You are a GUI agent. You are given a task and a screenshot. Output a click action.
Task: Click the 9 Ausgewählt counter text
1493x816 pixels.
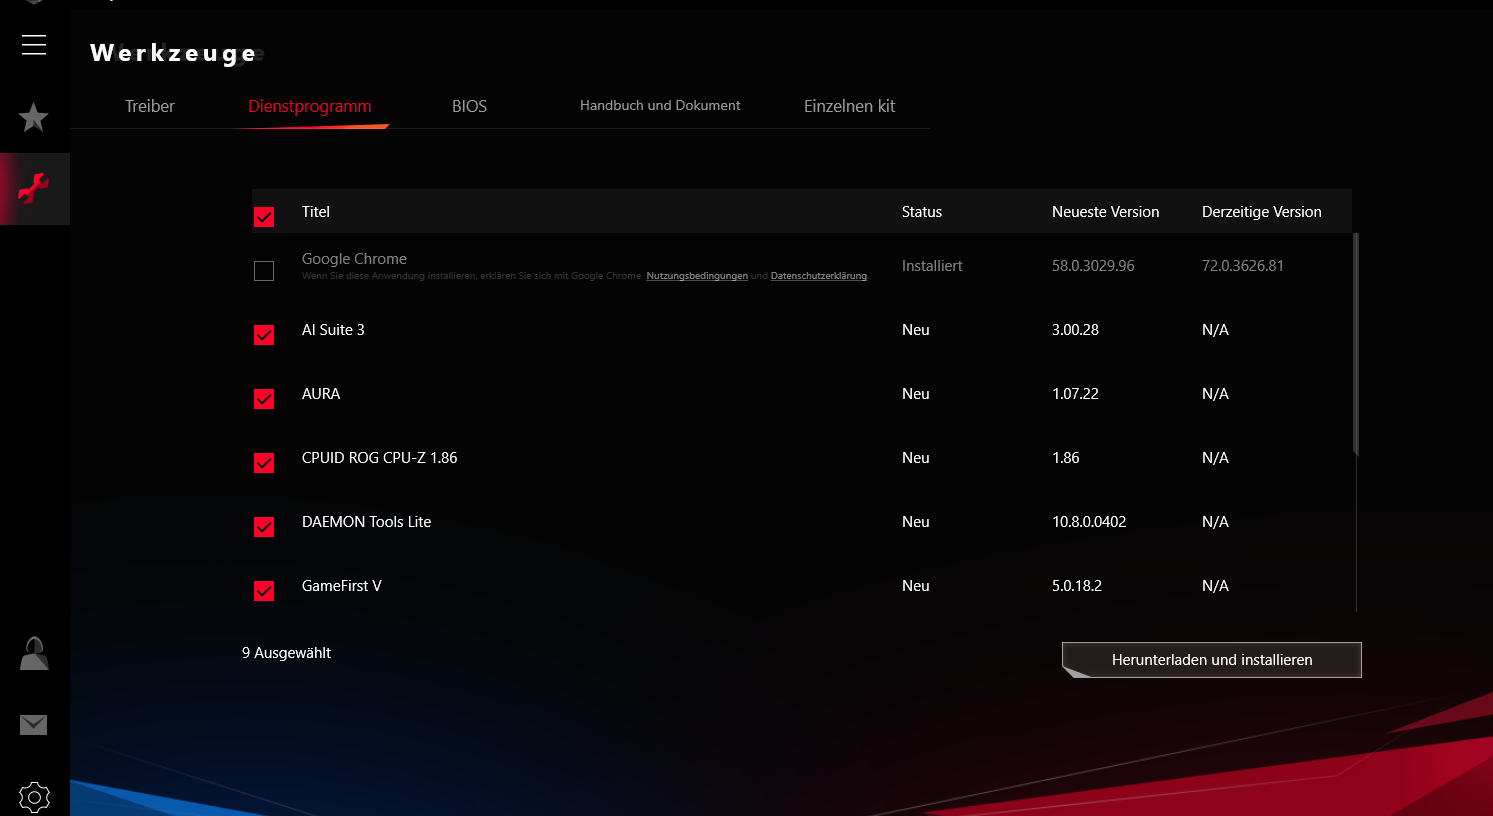pos(286,653)
